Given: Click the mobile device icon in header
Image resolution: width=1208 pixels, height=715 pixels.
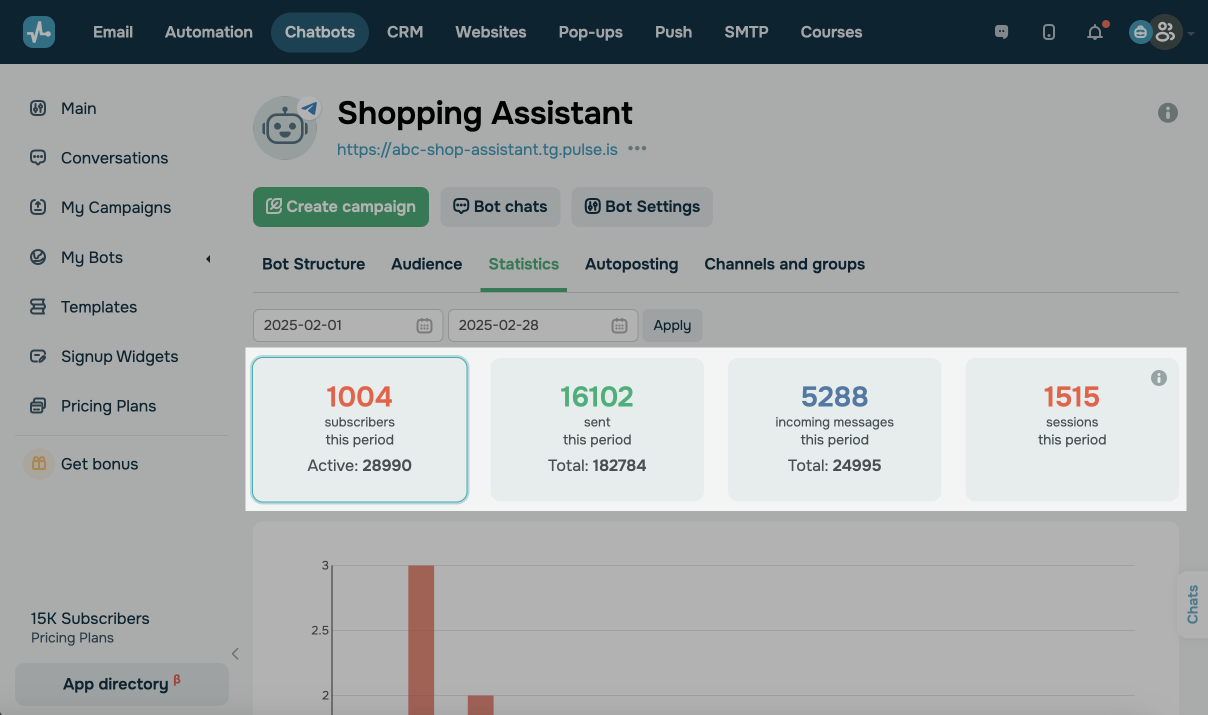Looking at the screenshot, I should point(1048,32).
